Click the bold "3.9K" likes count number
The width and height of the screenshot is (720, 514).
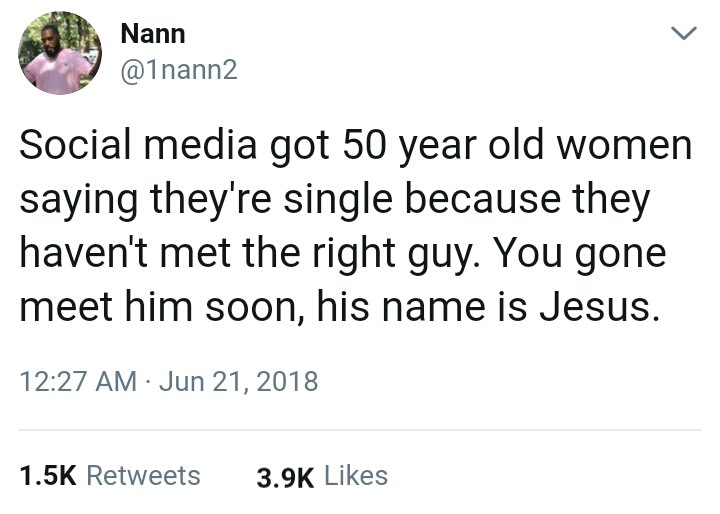pos(286,477)
